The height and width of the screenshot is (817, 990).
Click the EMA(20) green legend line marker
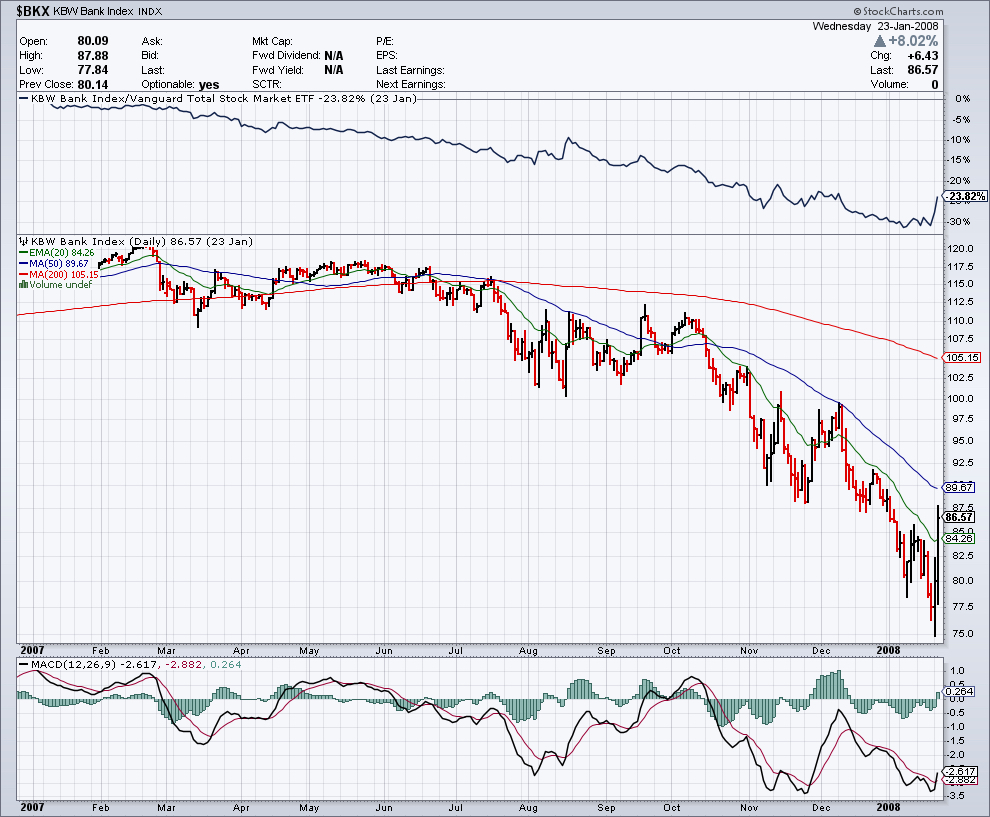24,253
